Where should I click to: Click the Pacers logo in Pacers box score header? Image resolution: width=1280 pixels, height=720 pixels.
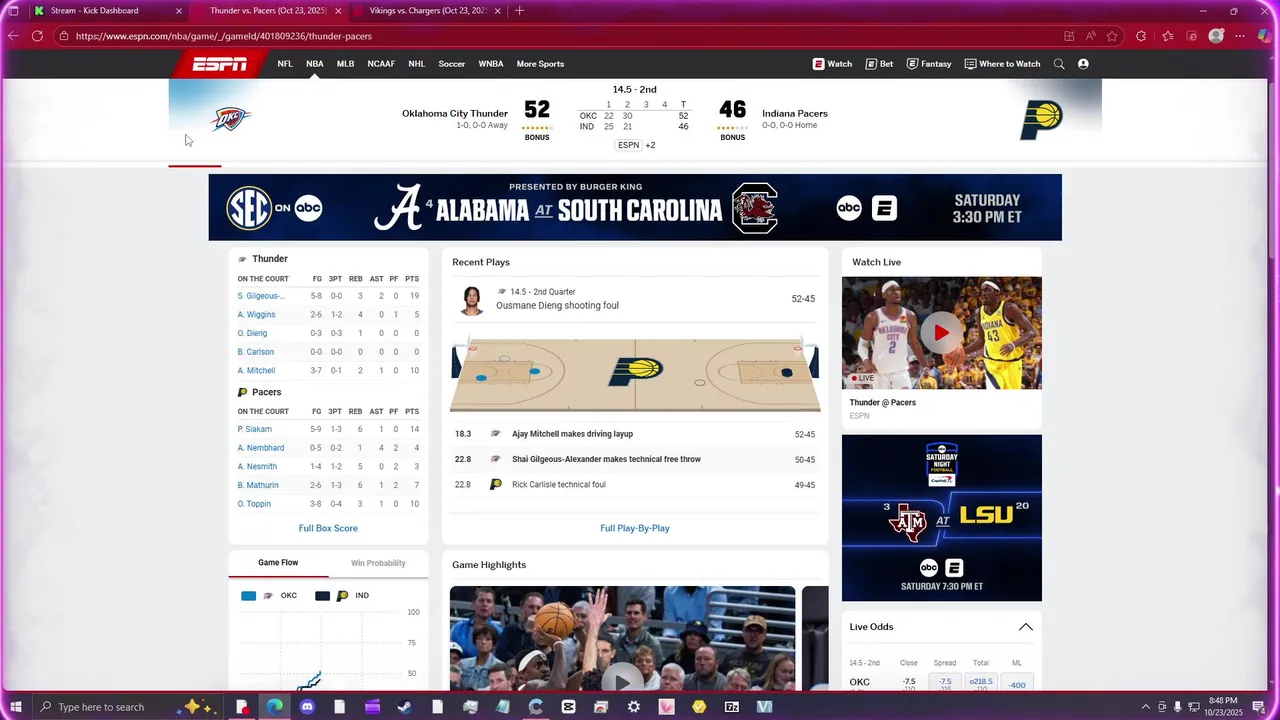coord(242,393)
